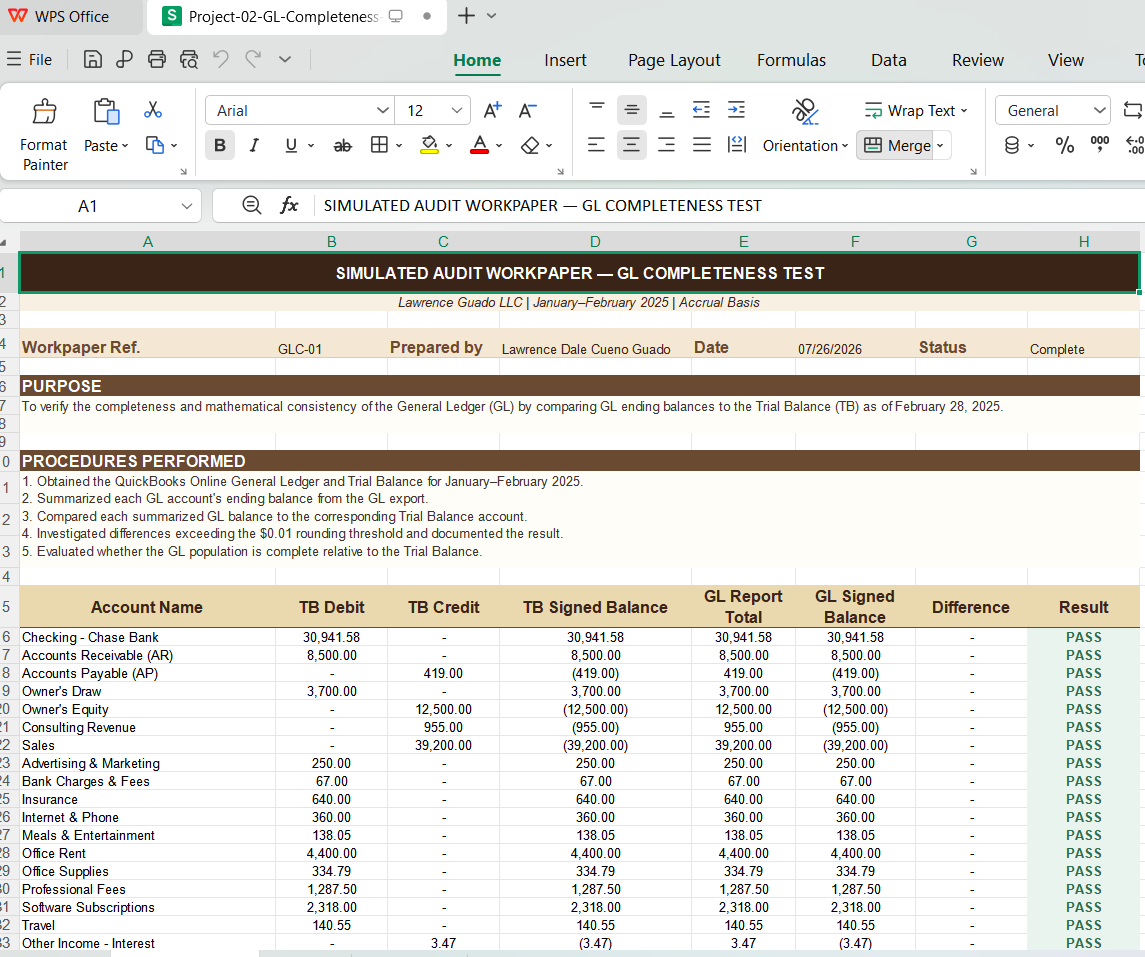Toggle Center horizontal alignment
Viewport: 1145px width, 957px height.
click(632, 145)
